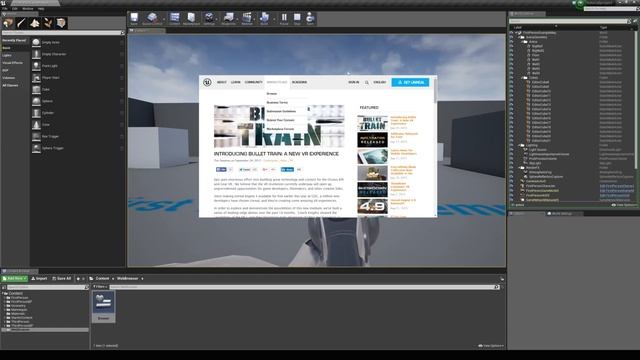Select the Geometry Editing mode icon
The width and height of the screenshot is (640, 360).
(61, 23)
